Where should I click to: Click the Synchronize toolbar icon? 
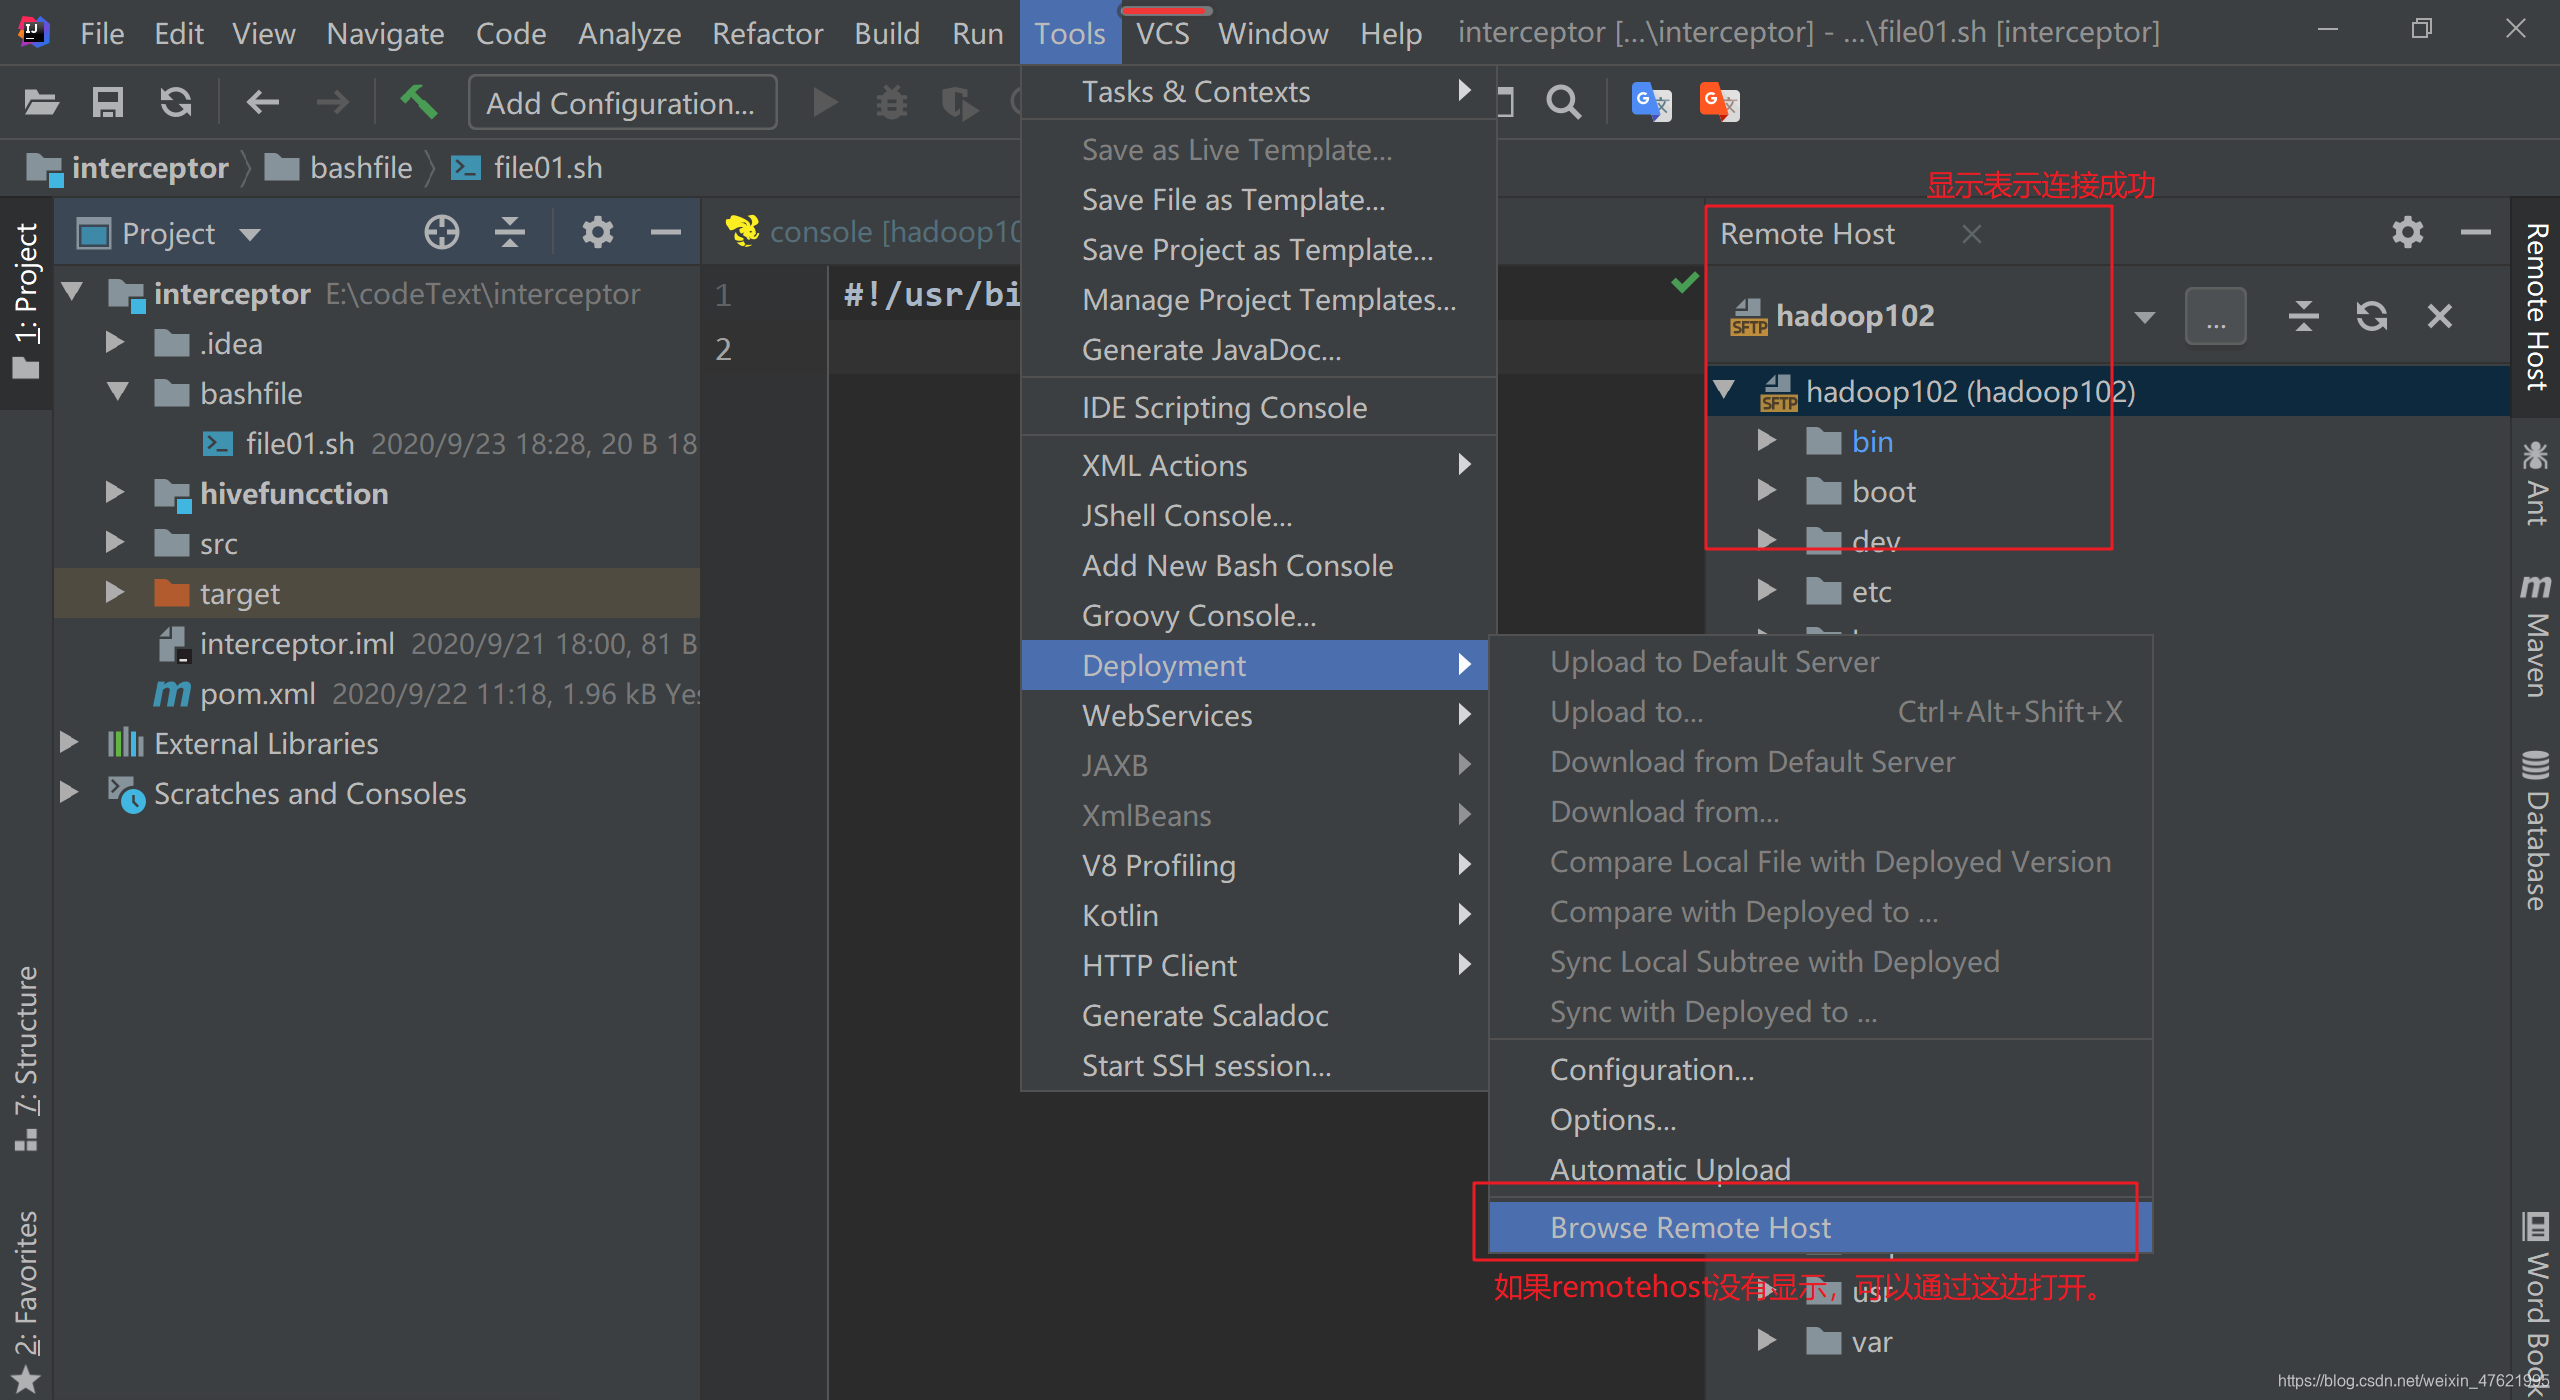pyautogui.click(x=176, y=102)
